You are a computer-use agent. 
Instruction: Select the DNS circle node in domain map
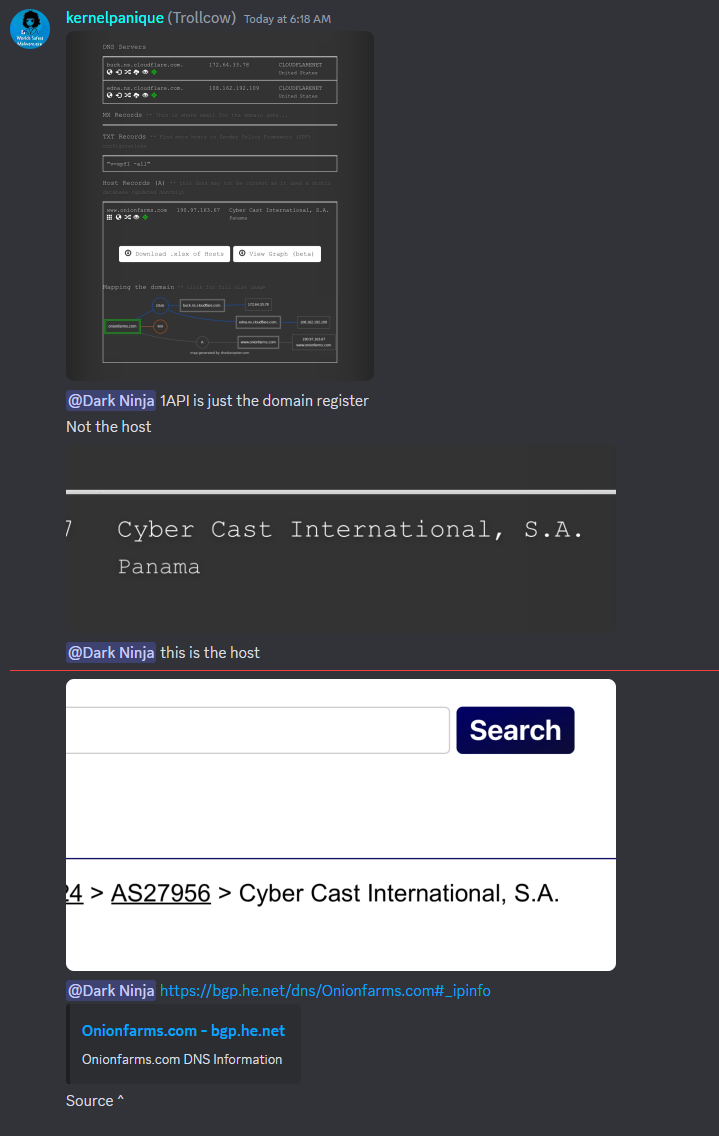click(x=160, y=305)
